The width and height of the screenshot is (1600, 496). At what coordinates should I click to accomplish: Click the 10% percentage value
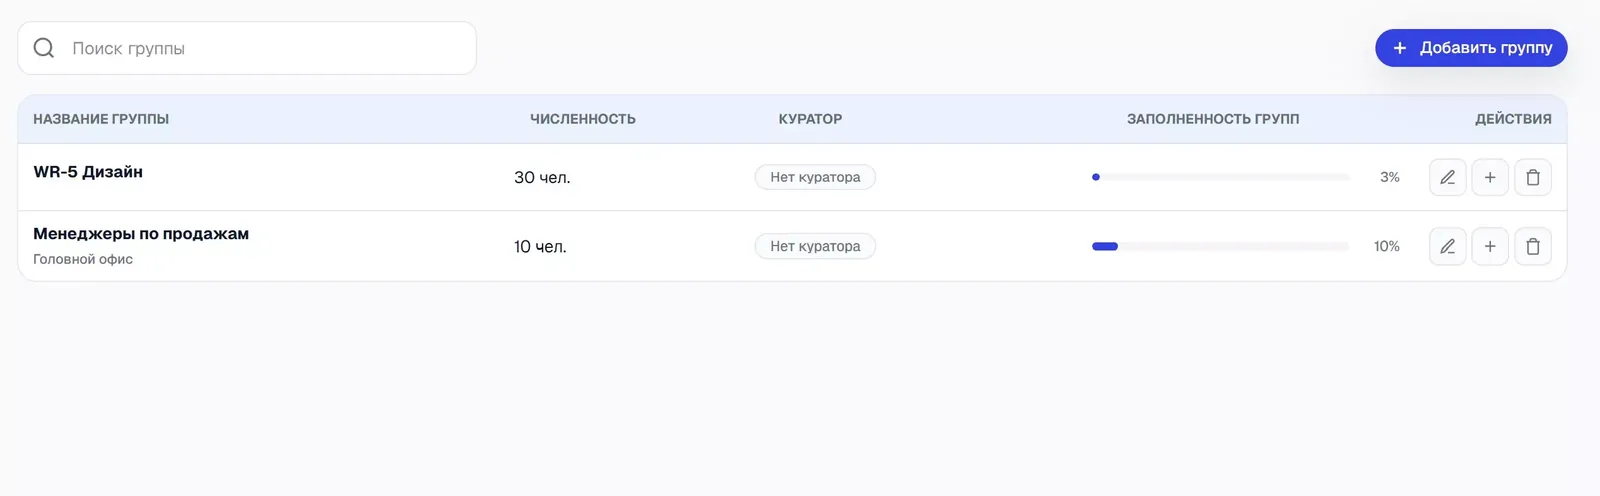click(1387, 246)
